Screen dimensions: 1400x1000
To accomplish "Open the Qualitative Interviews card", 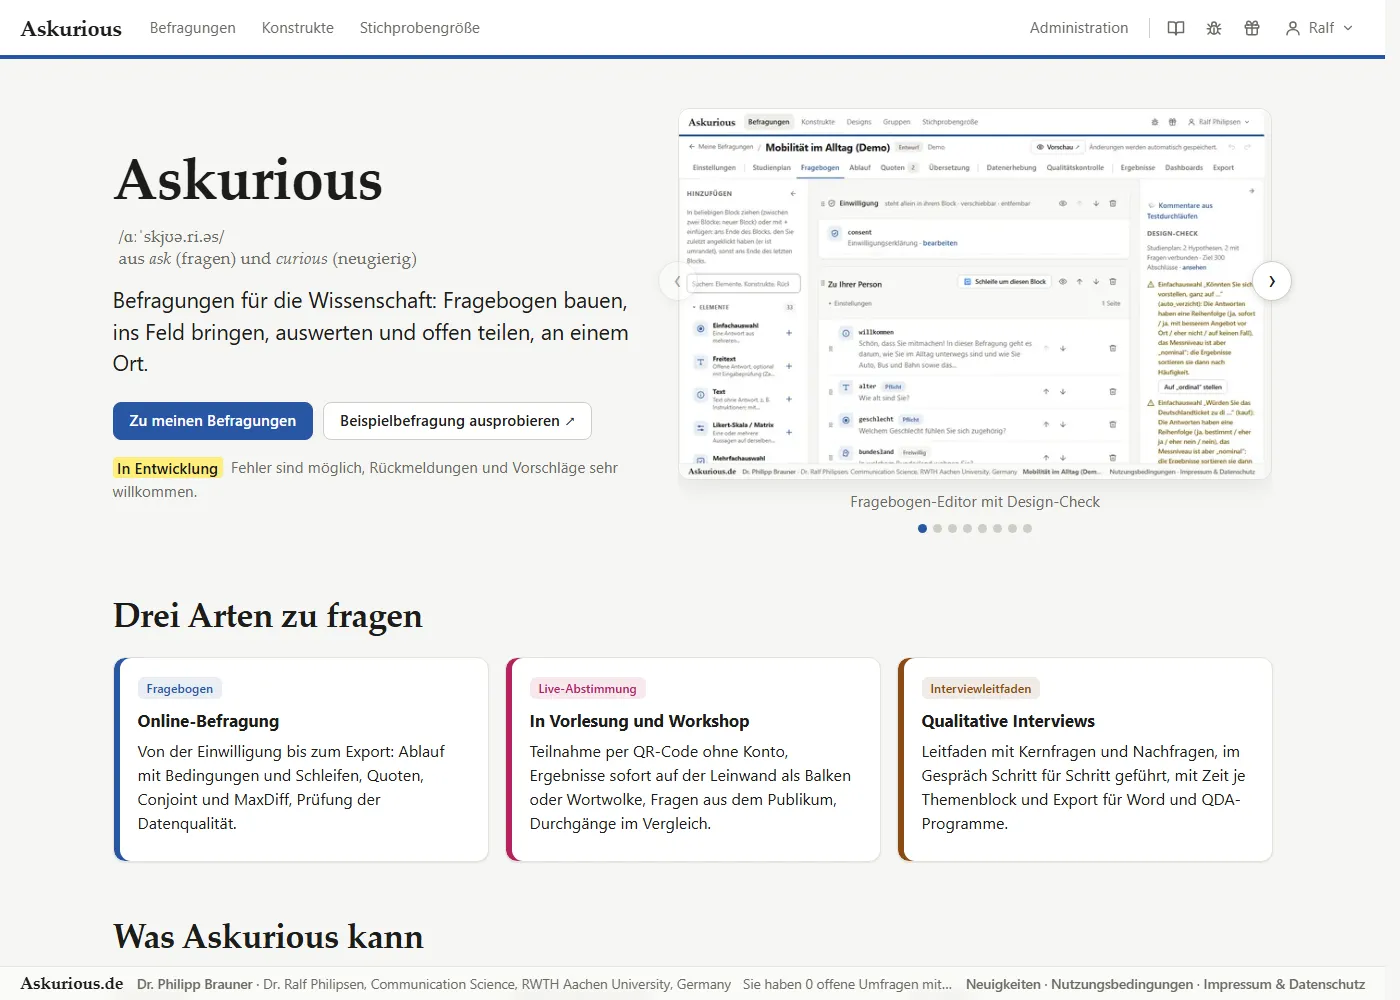I will (1085, 759).
